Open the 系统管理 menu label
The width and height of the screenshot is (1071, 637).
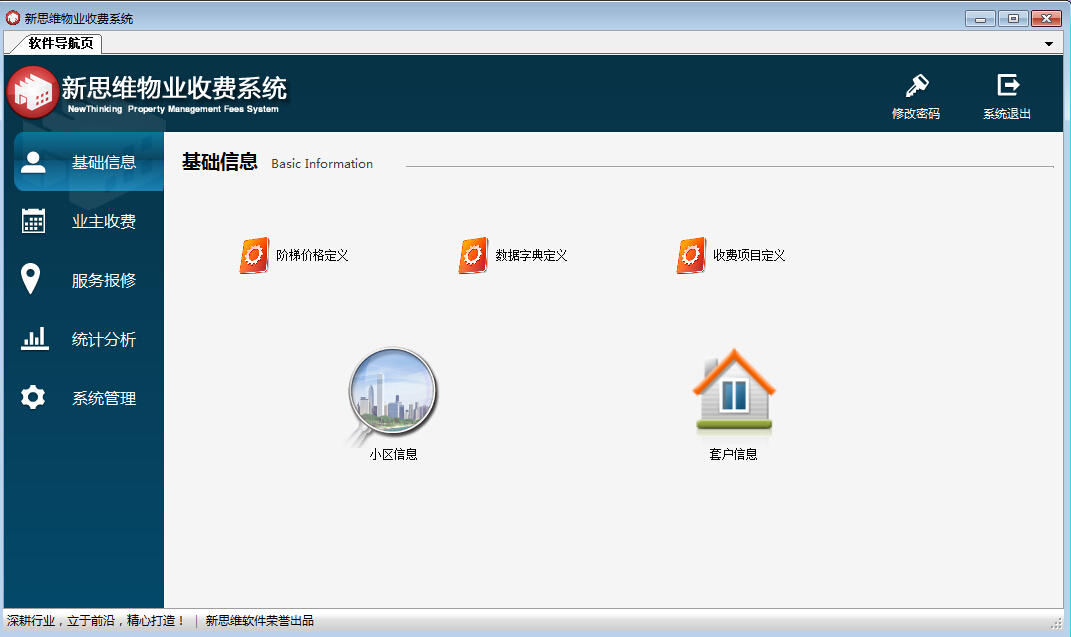[x=104, y=398]
